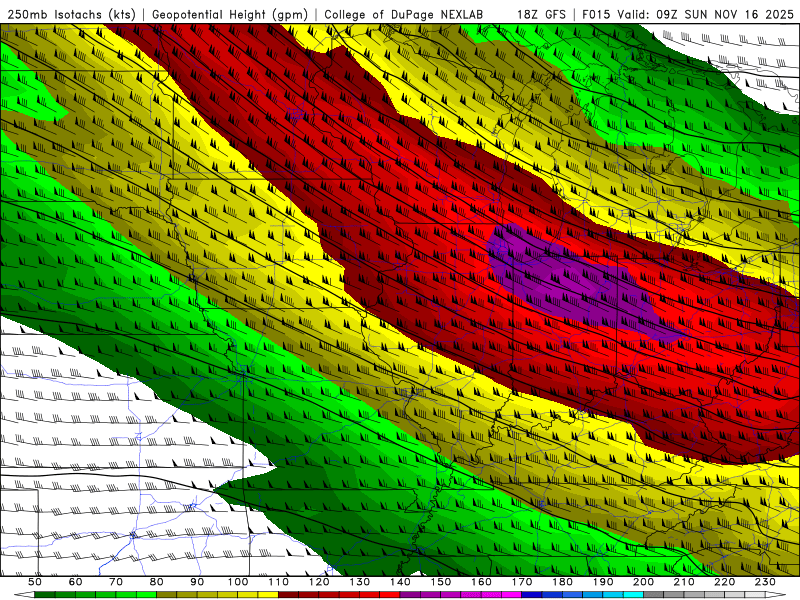The width and height of the screenshot is (800, 600).
Task: Click the 110 label on the color bar
Action: 279,582
